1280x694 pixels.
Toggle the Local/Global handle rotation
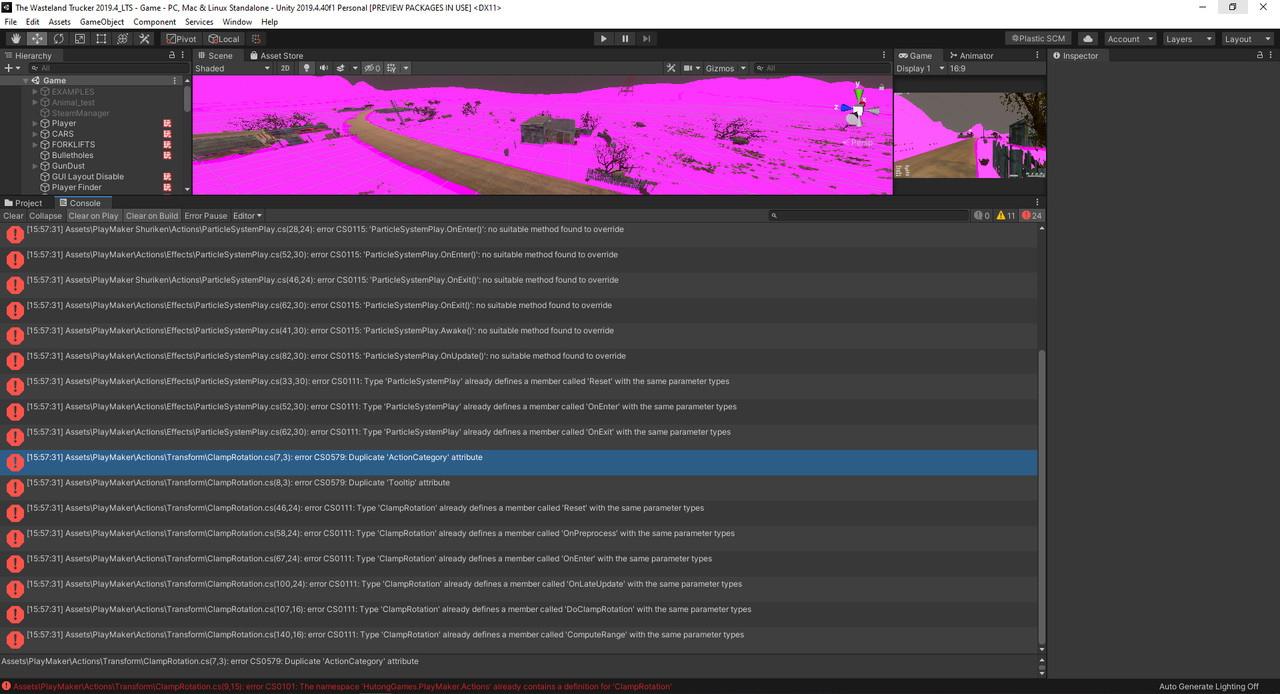pos(223,39)
